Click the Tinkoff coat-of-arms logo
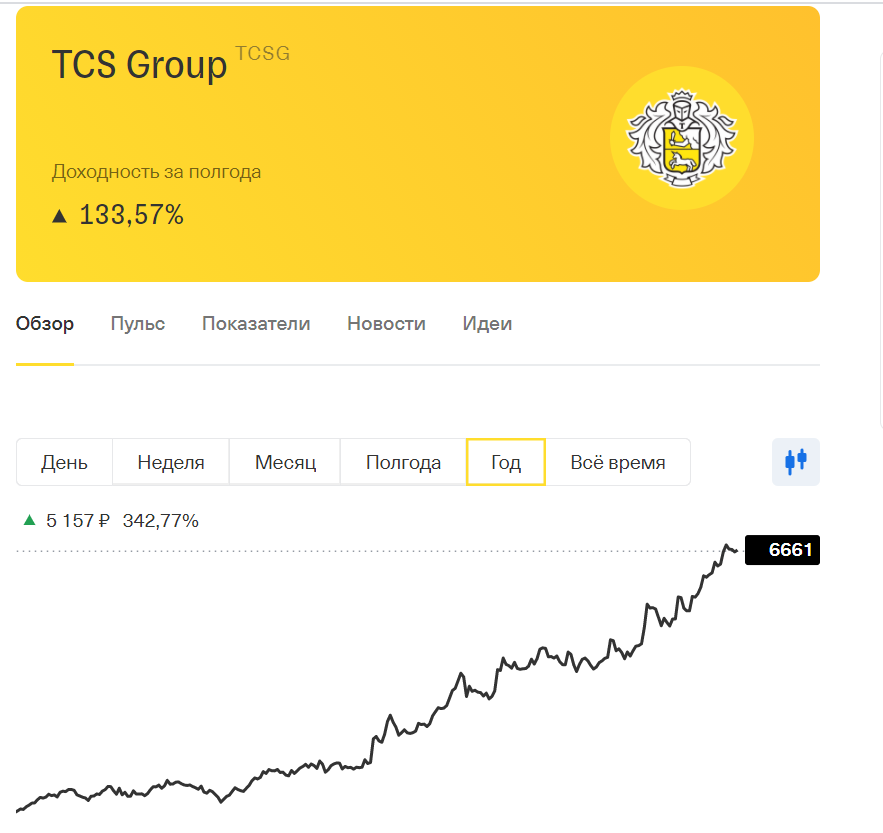Screen dimensions: 883x833 click(681, 139)
